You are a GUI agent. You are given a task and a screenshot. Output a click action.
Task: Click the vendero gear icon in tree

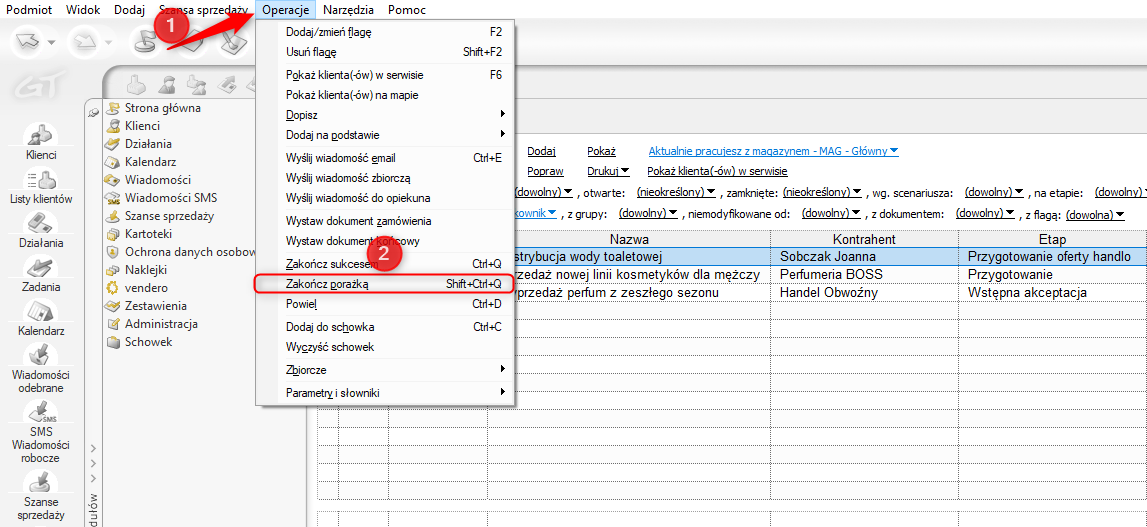[x=113, y=288]
